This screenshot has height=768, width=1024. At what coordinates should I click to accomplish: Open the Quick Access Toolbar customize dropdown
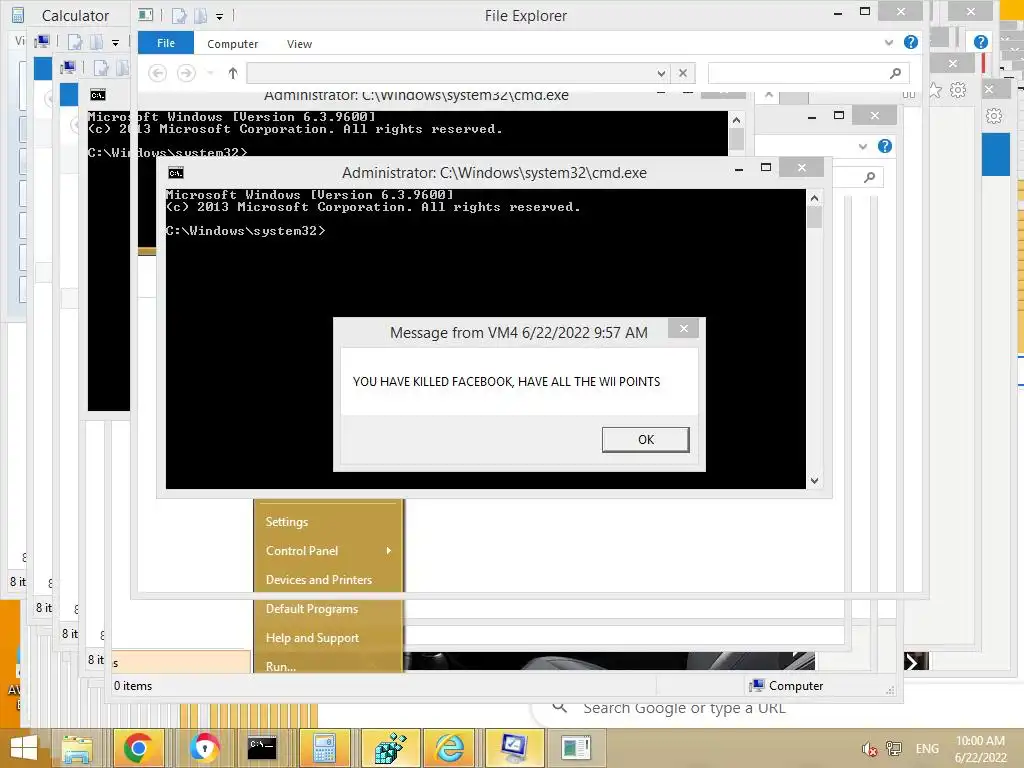pos(219,16)
